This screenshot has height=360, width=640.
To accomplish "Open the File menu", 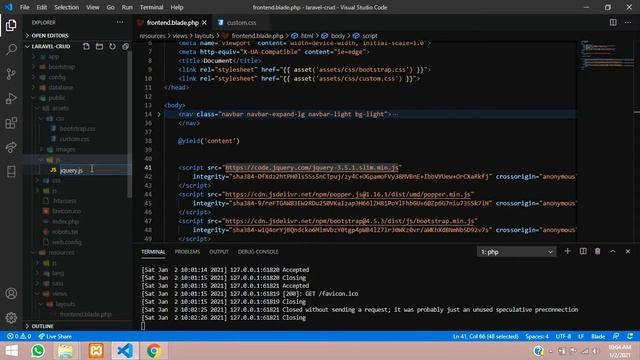I will (x=24, y=7).
